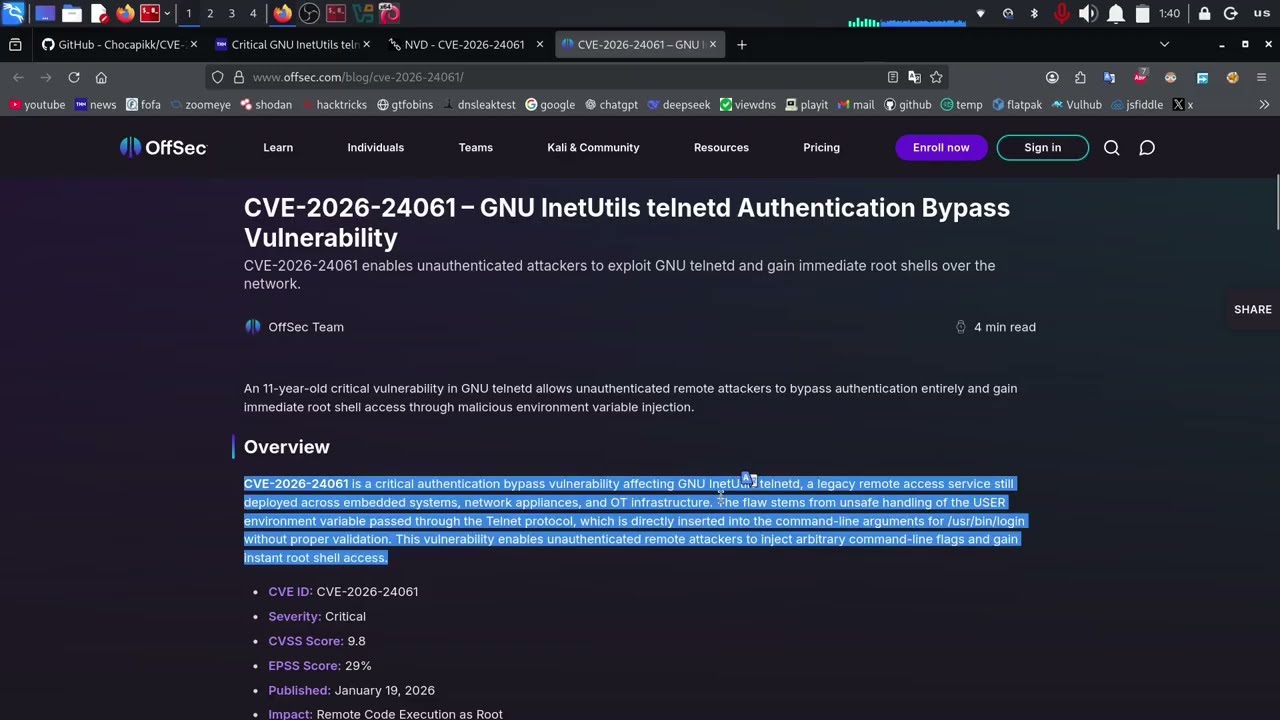The width and height of the screenshot is (1280, 720).
Task: Open the file manager panel launcher
Action: pyautogui.click(x=71, y=13)
